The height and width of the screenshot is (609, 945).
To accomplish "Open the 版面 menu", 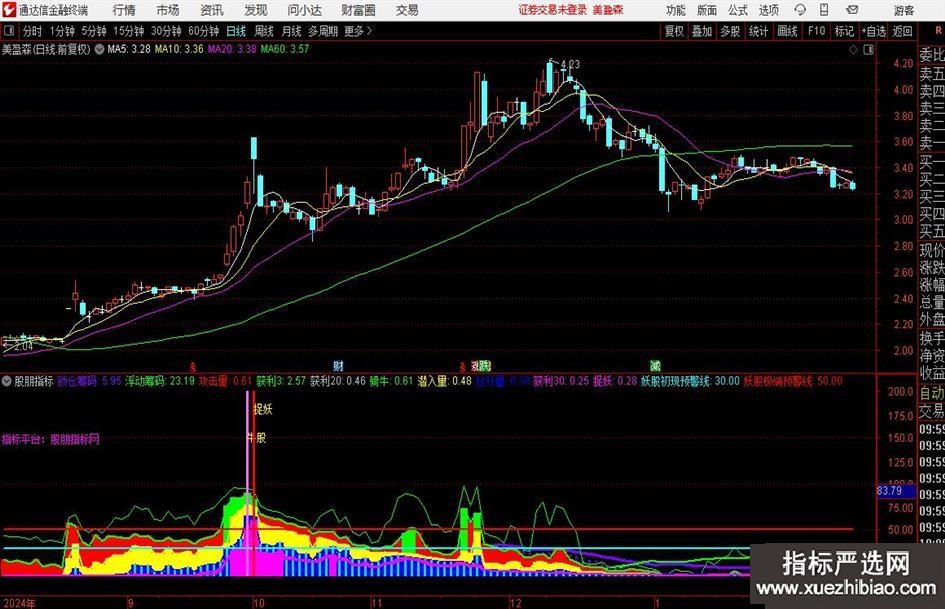I will tap(706, 10).
